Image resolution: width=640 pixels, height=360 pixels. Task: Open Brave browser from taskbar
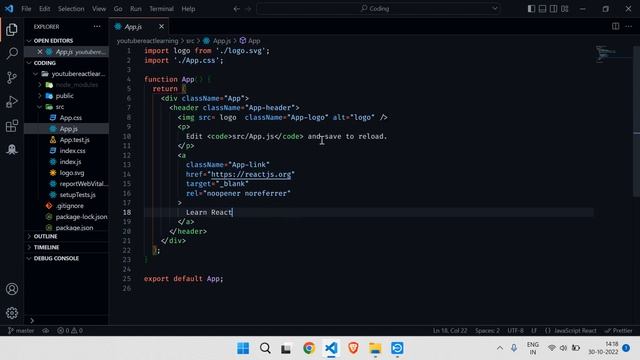point(353,348)
